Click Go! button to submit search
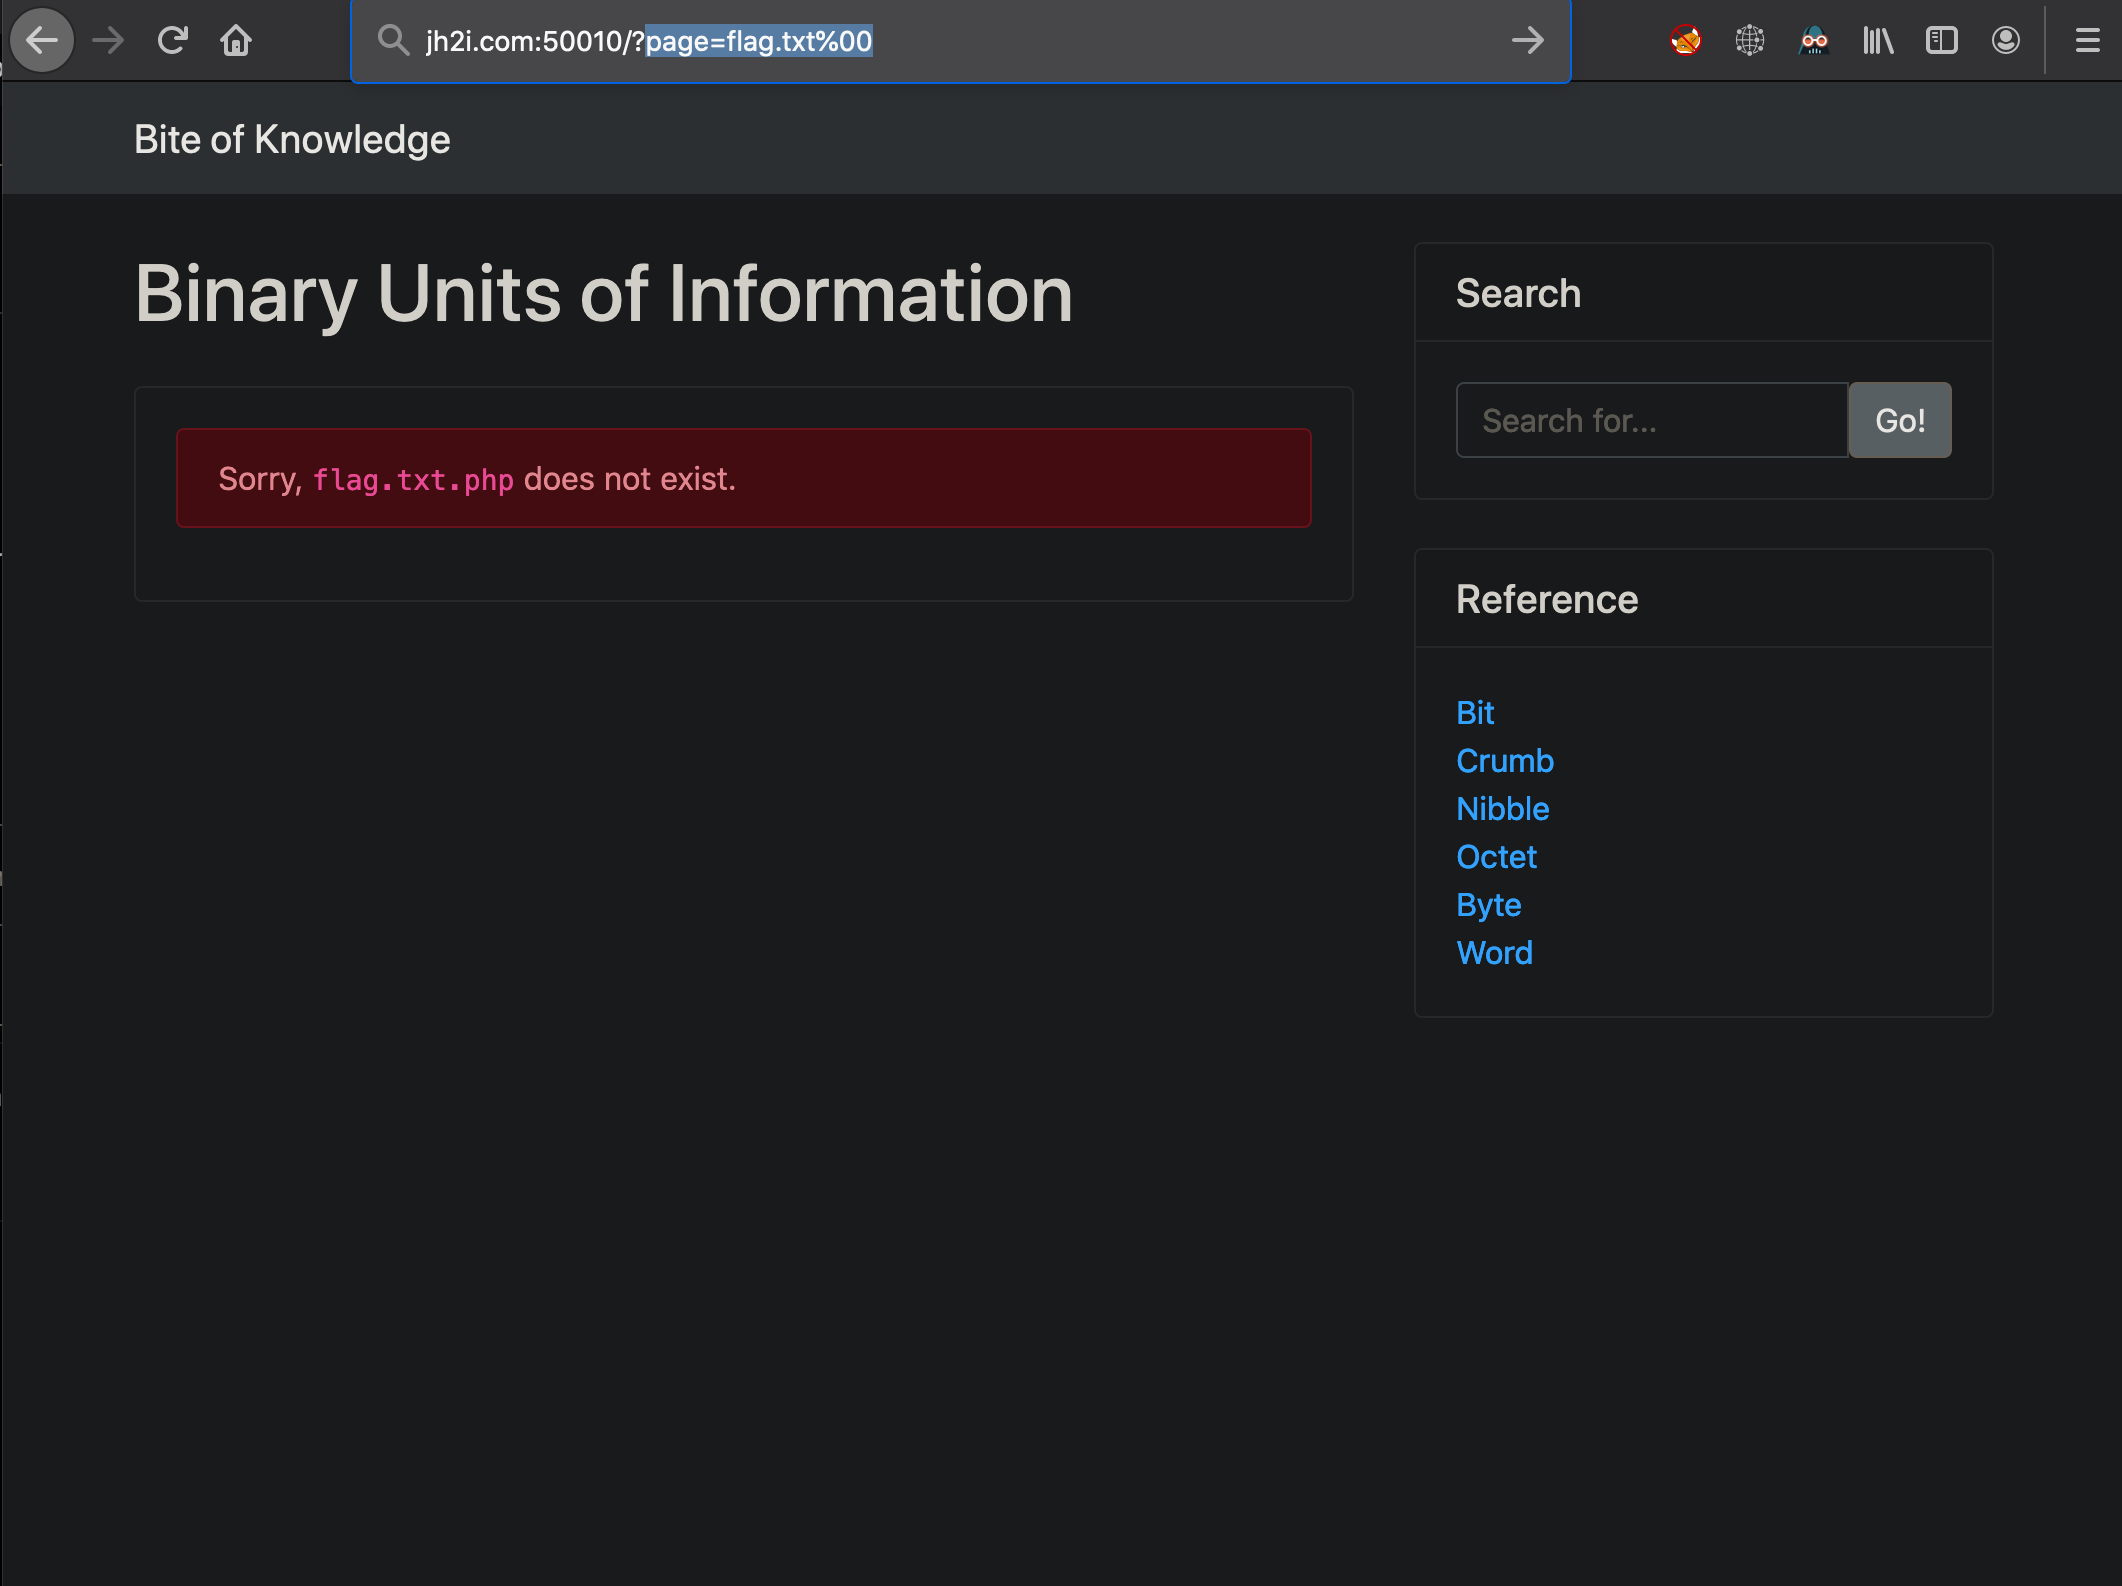The height and width of the screenshot is (1586, 2122). point(1899,418)
